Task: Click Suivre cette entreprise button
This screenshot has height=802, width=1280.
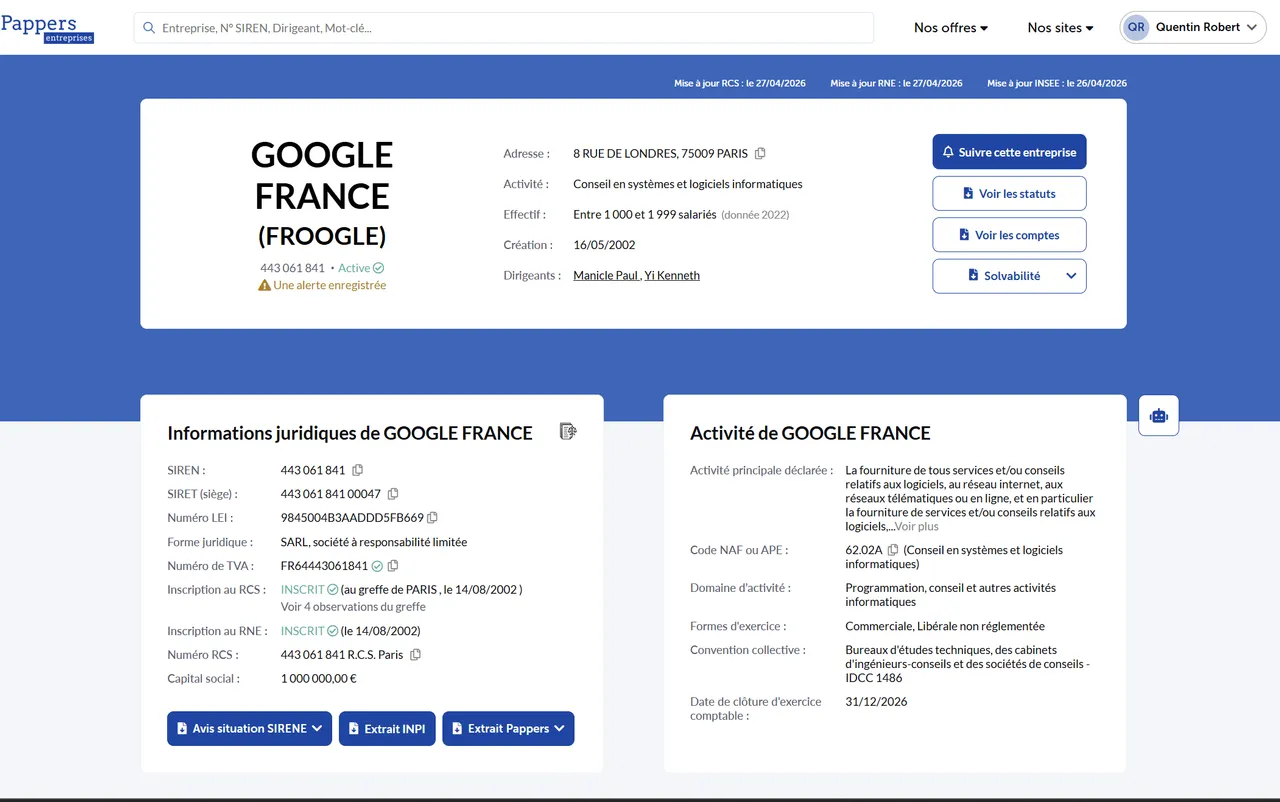Action: tap(1009, 152)
